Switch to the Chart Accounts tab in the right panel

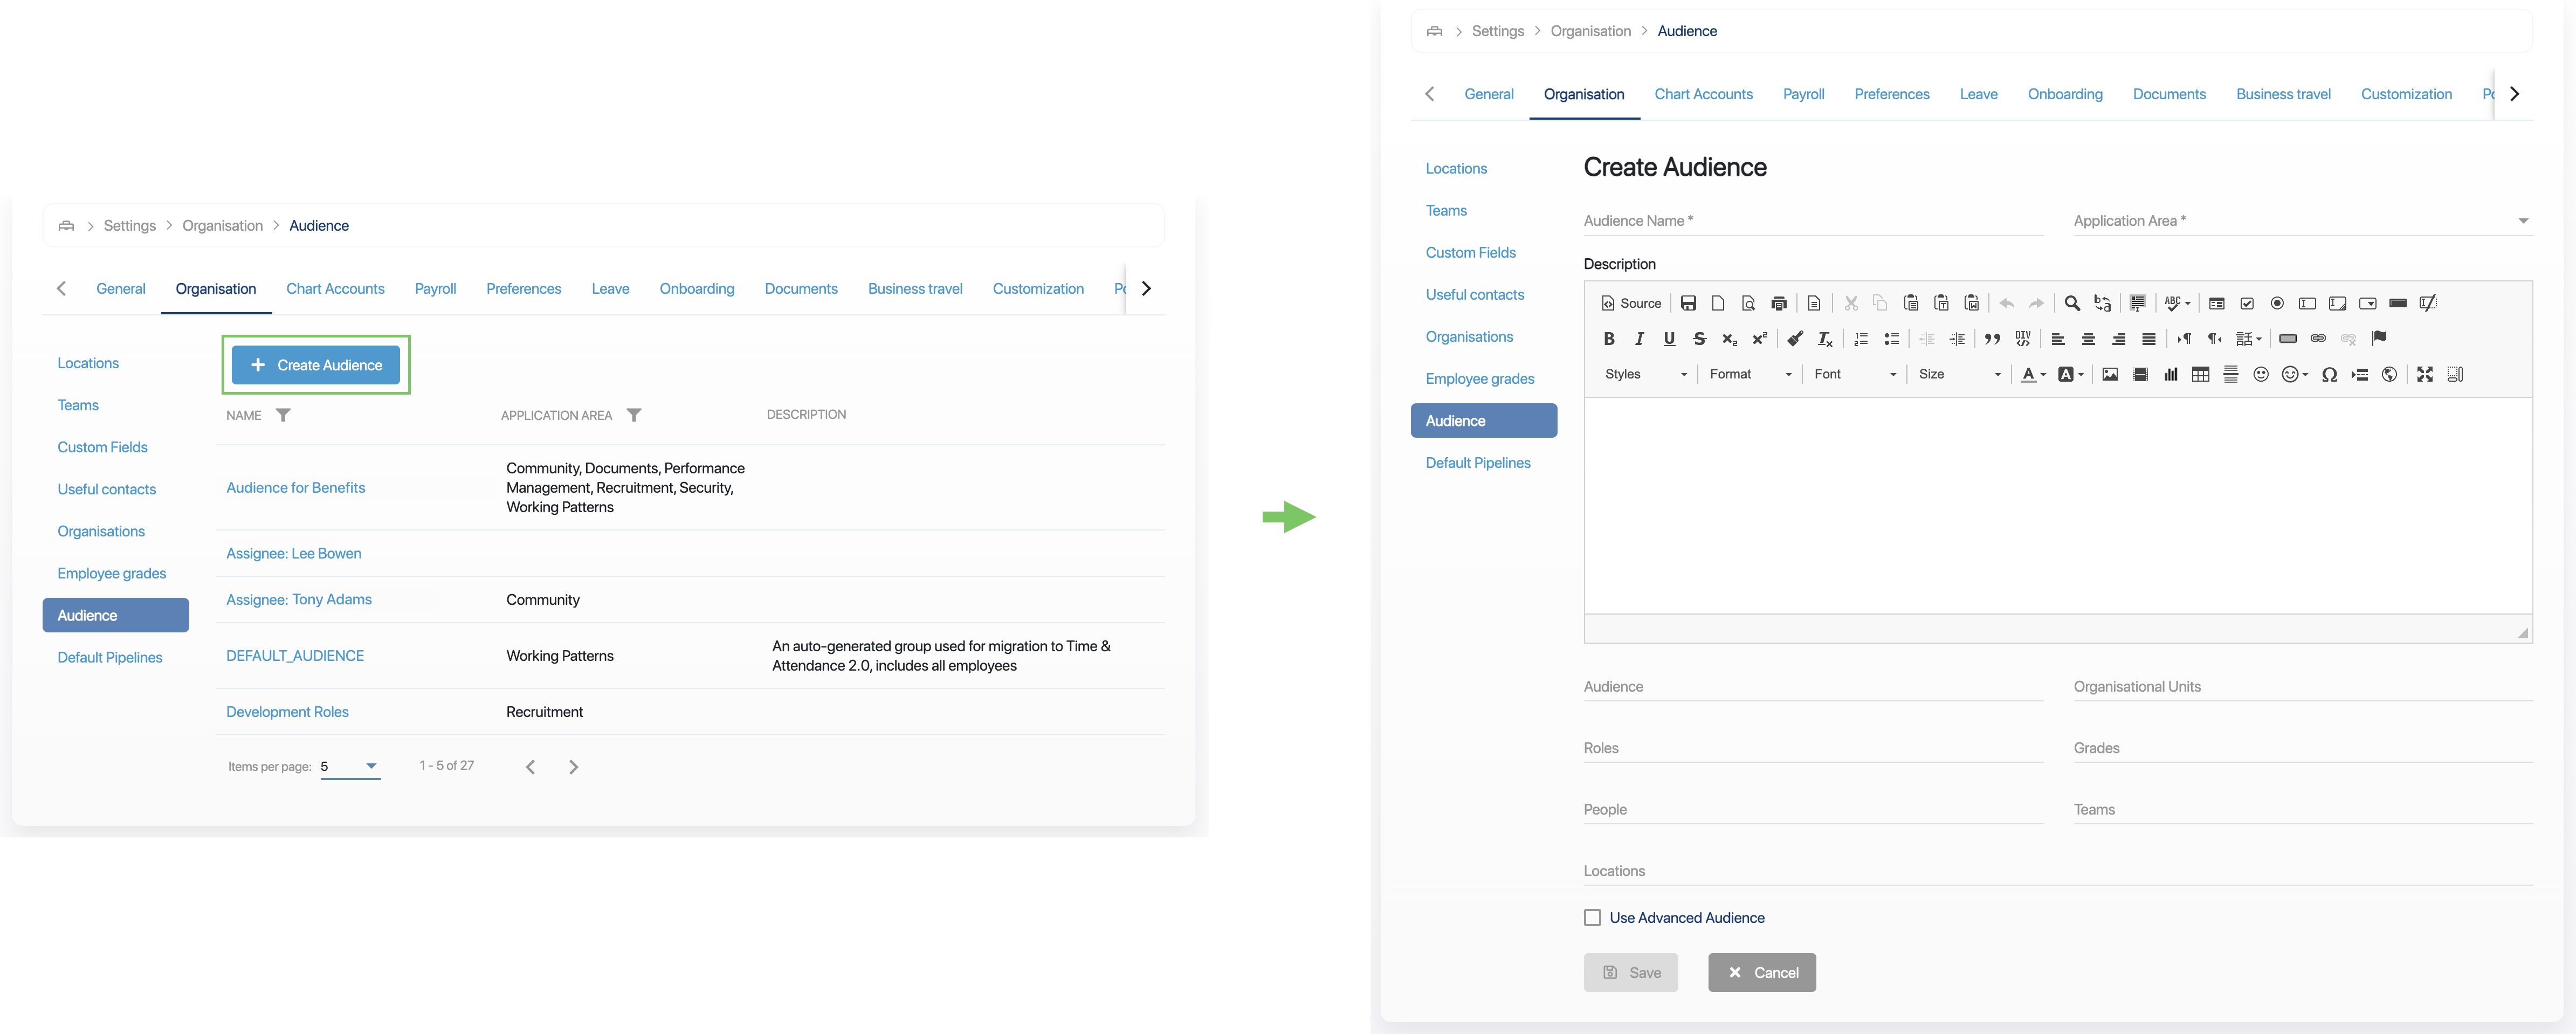[1703, 94]
